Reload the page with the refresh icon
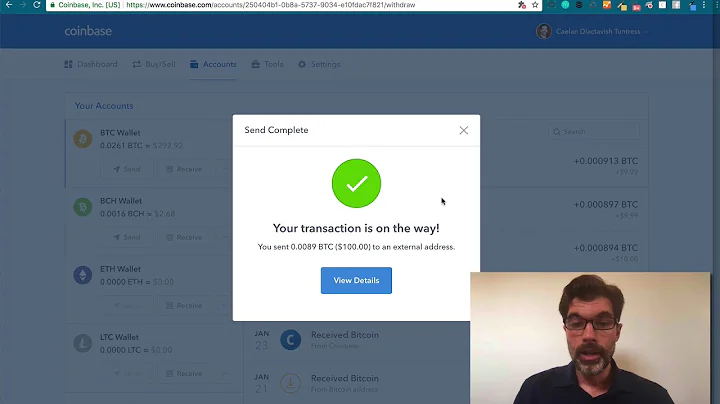This screenshot has height=404, width=720. (37, 5)
